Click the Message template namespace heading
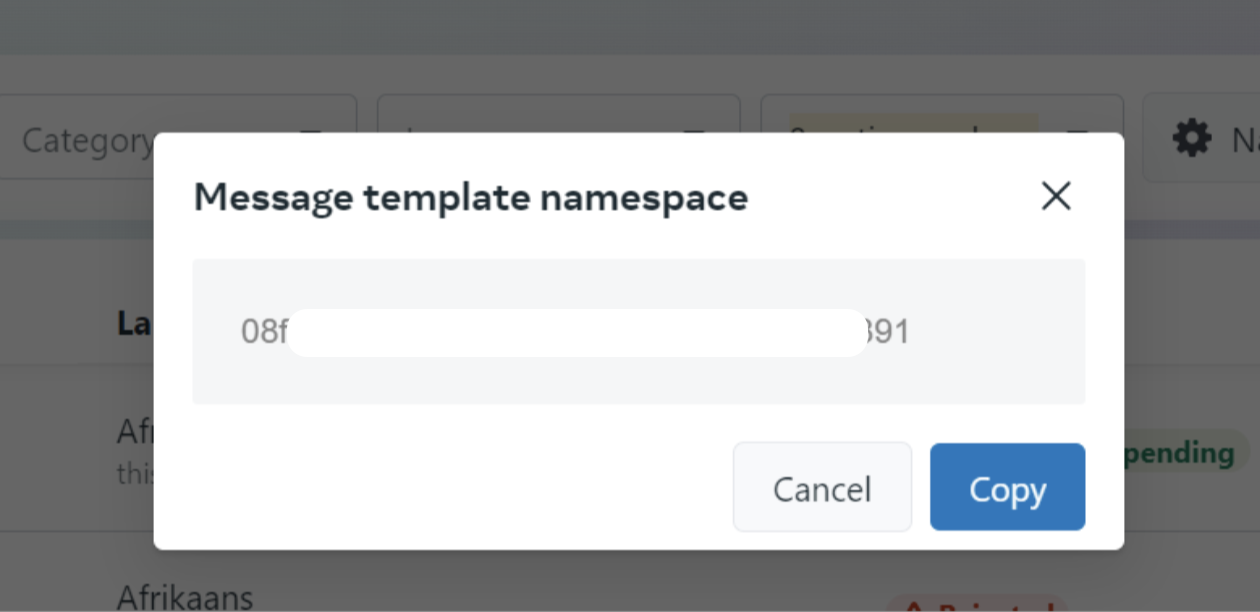1260x612 pixels. pyautogui.click(x=471, y=197)
